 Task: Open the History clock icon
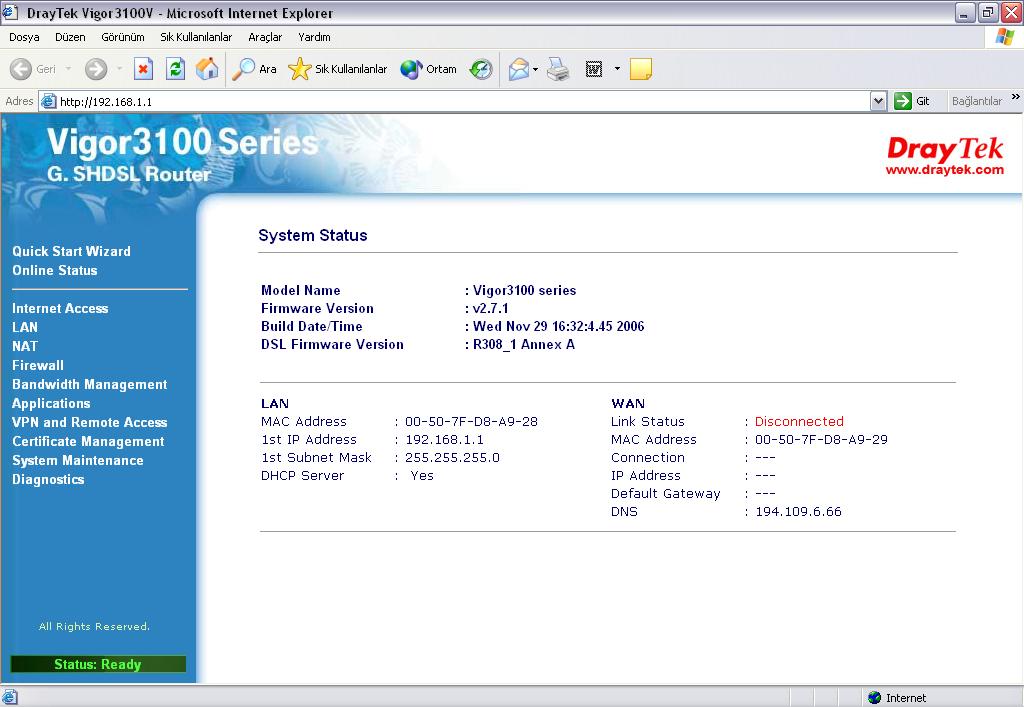tap(481, 69)
